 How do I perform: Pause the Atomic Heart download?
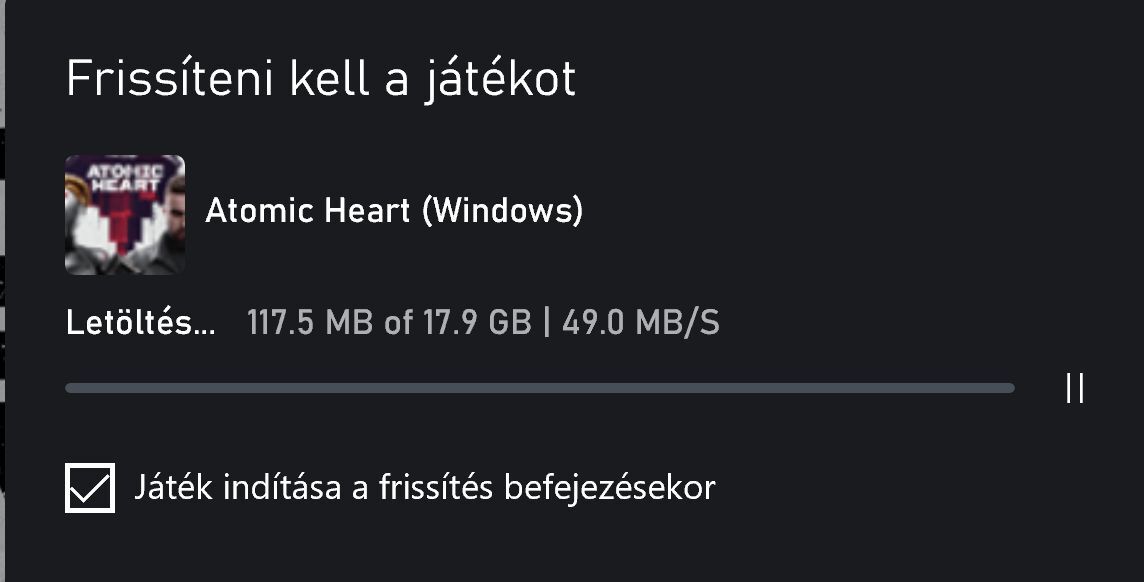click(1075, 388)
